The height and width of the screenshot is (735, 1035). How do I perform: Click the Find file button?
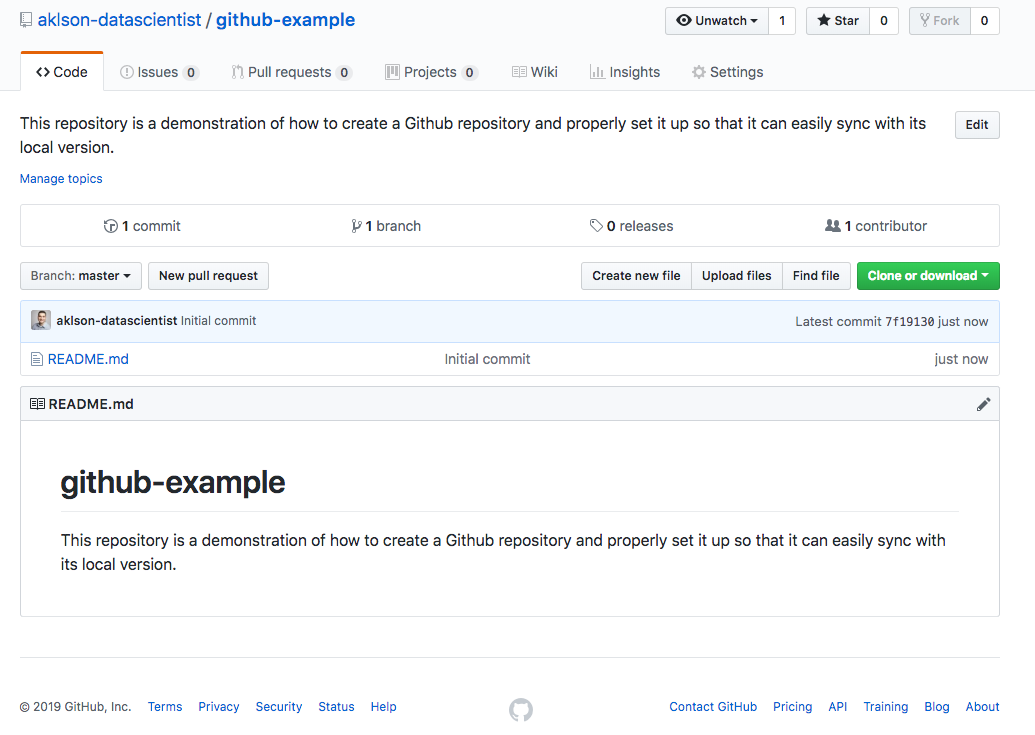(x=817, y=276)
